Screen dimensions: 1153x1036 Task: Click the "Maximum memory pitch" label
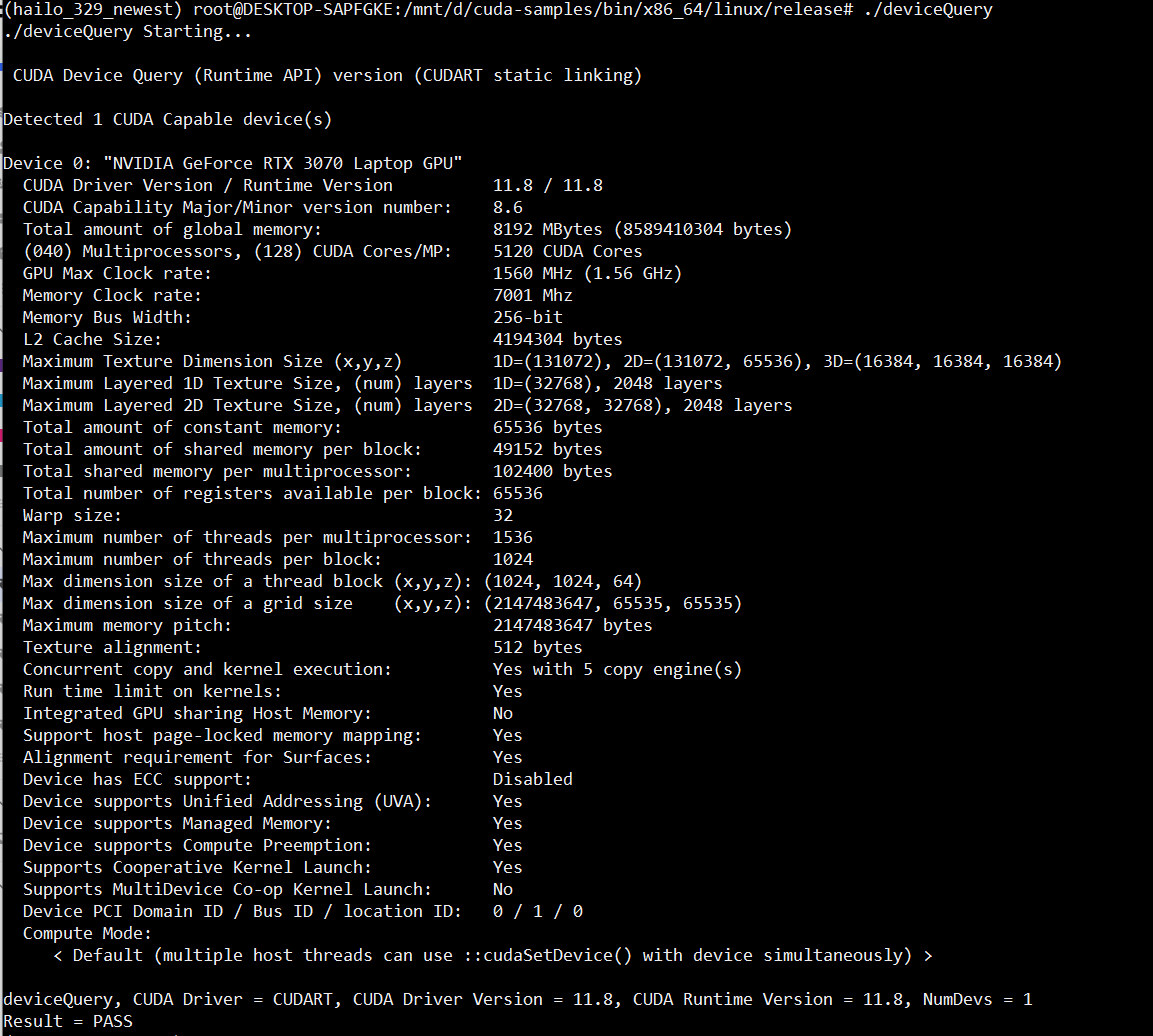tap(127, 625)
